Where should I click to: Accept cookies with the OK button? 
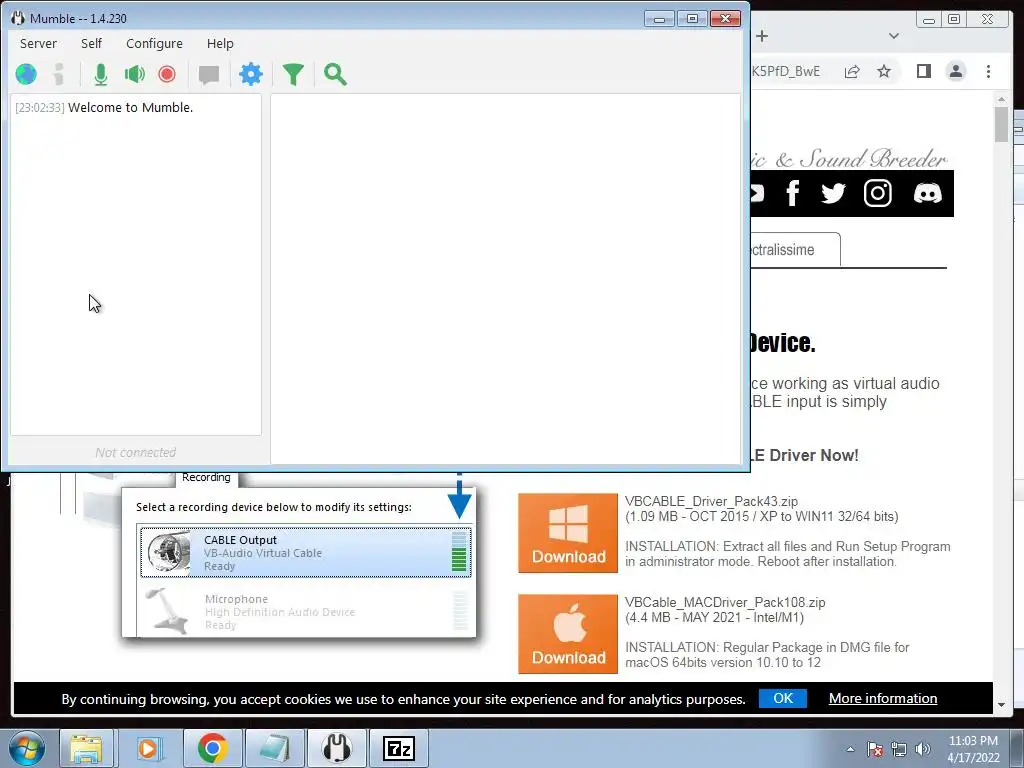pyautogui.click(x=782, y=698)
